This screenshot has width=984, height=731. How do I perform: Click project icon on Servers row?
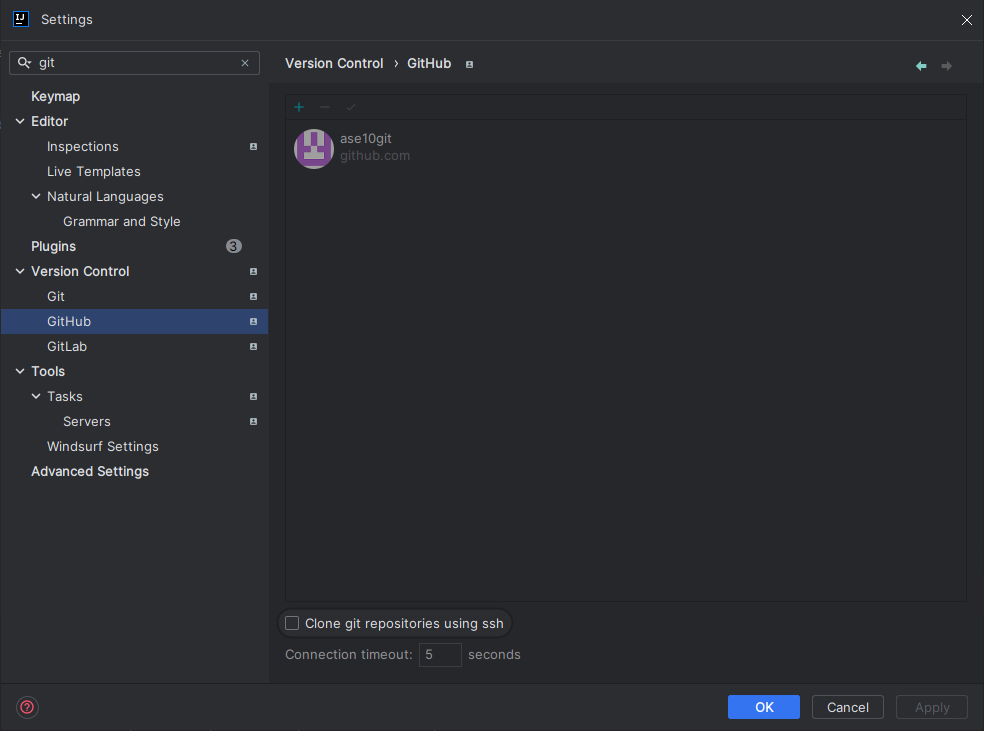point(254,422)
